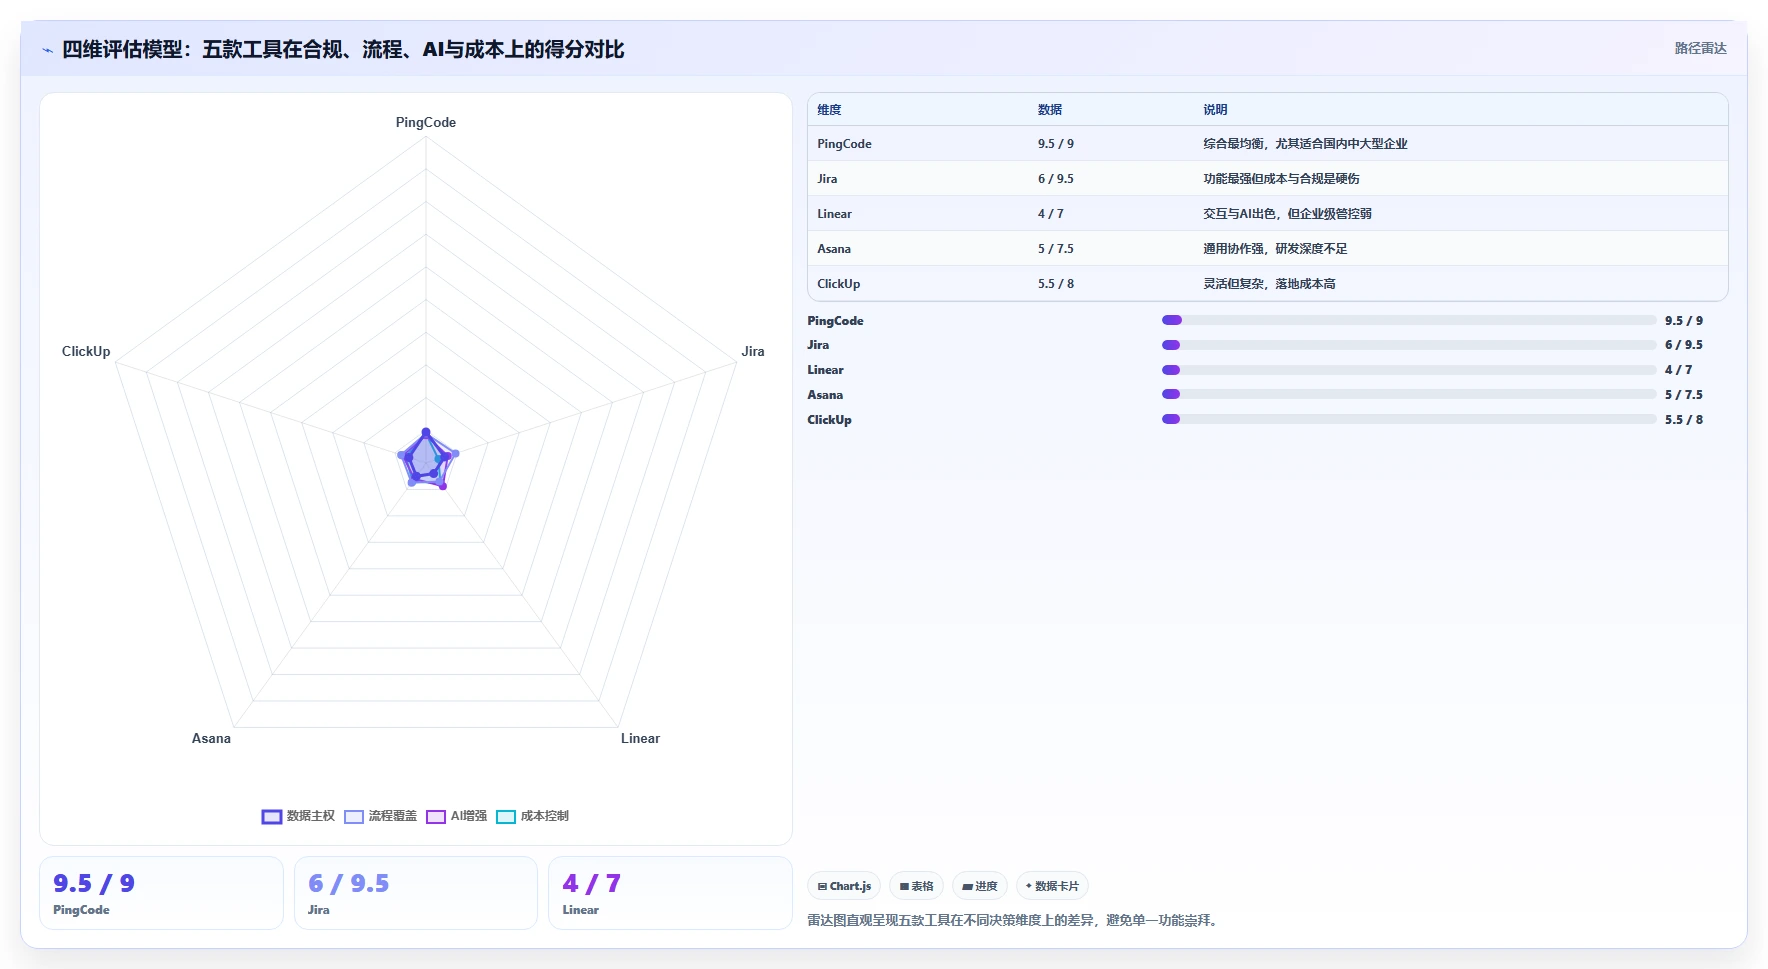The height and width of the screenshot is (969, 1768).
Task: Click the 维度 column header
Action: point(829,110)
